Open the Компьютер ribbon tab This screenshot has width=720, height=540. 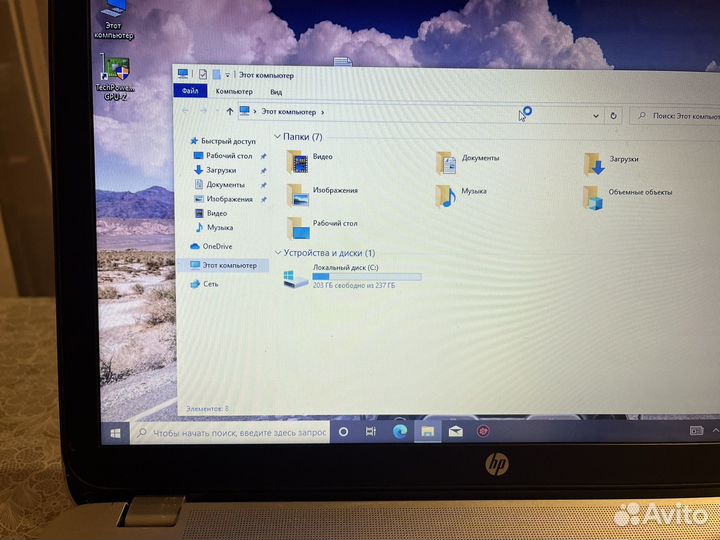tap(234, 91)
